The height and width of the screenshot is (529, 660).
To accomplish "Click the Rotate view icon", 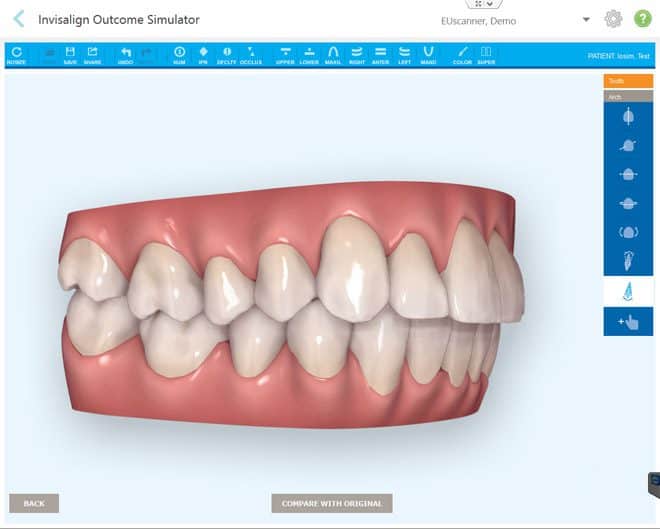I will (16, 55).
